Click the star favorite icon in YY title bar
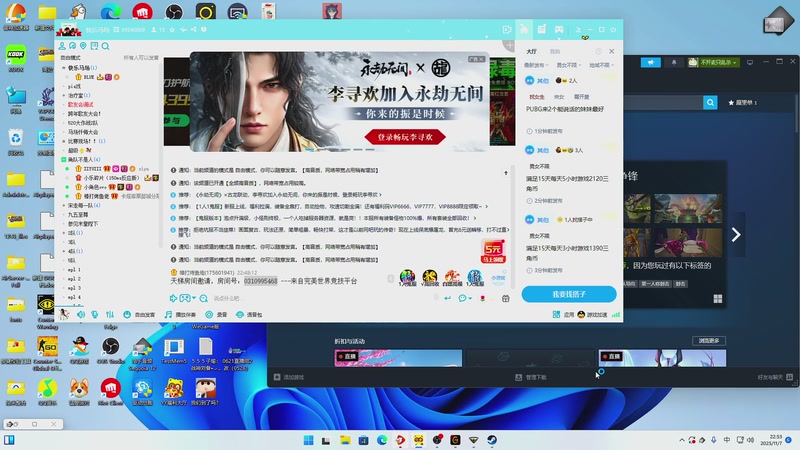800x450 pixels. pyautogui.click(x=172, y=30)
